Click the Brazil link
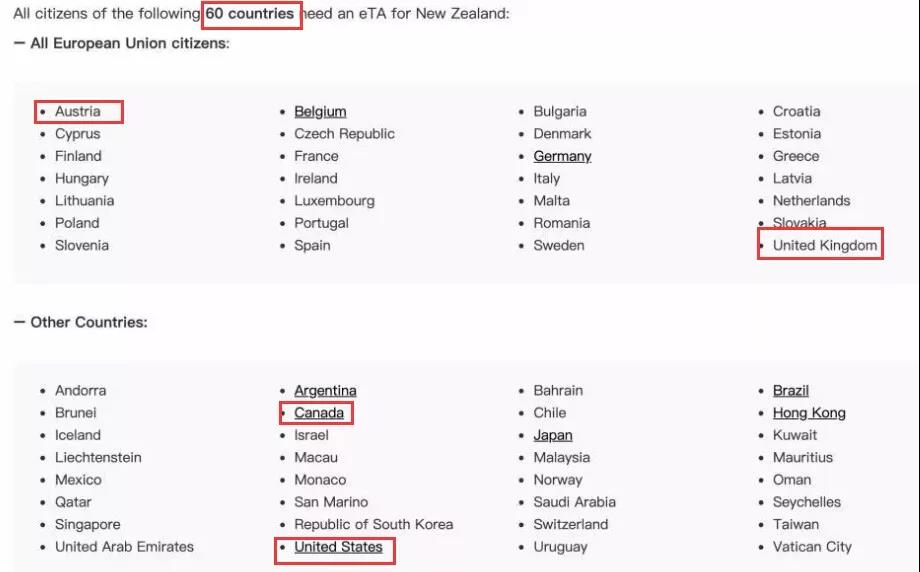The width and height of the screenshot is (920, 572). click(x=791, y=391)
